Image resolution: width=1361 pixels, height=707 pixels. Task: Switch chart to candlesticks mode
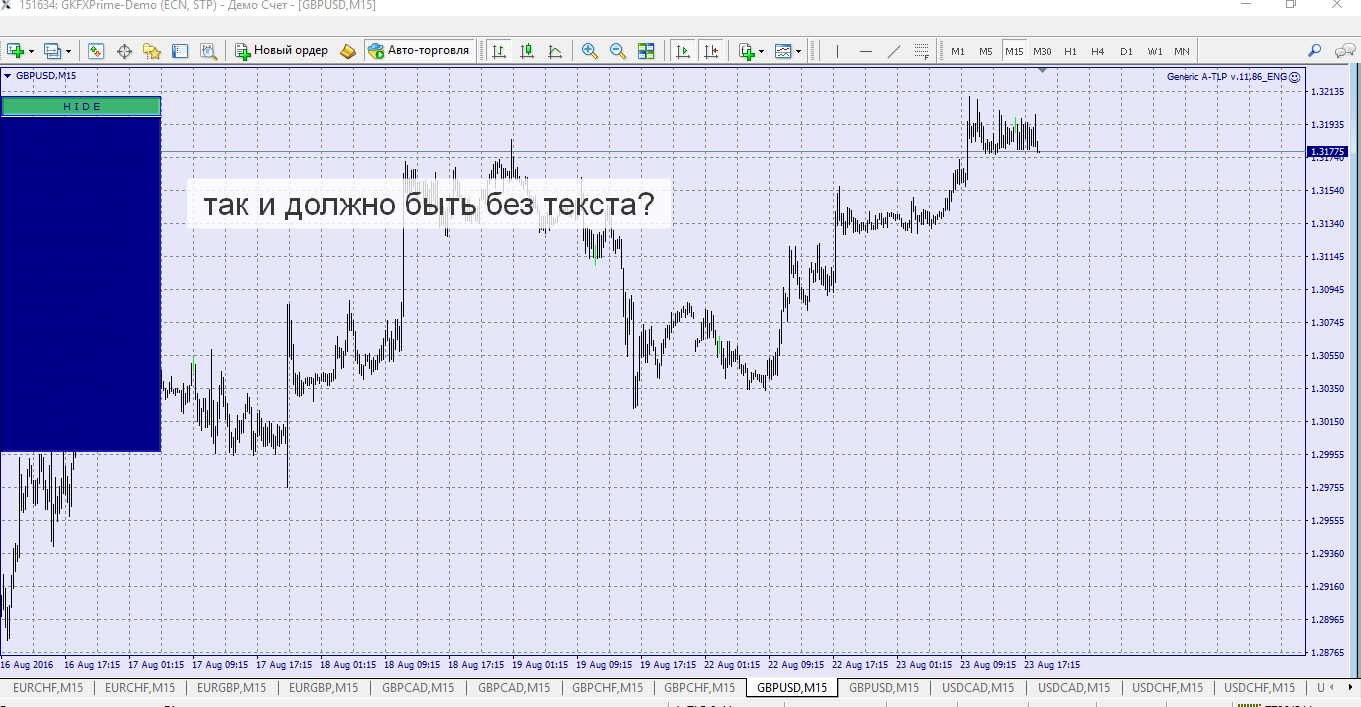(x=526, y=50)
